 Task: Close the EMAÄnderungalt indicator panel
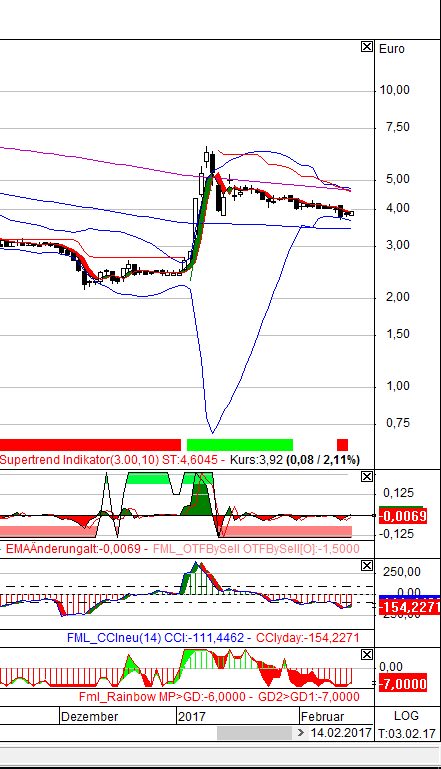pyautogui.click(x=366, y=477)
